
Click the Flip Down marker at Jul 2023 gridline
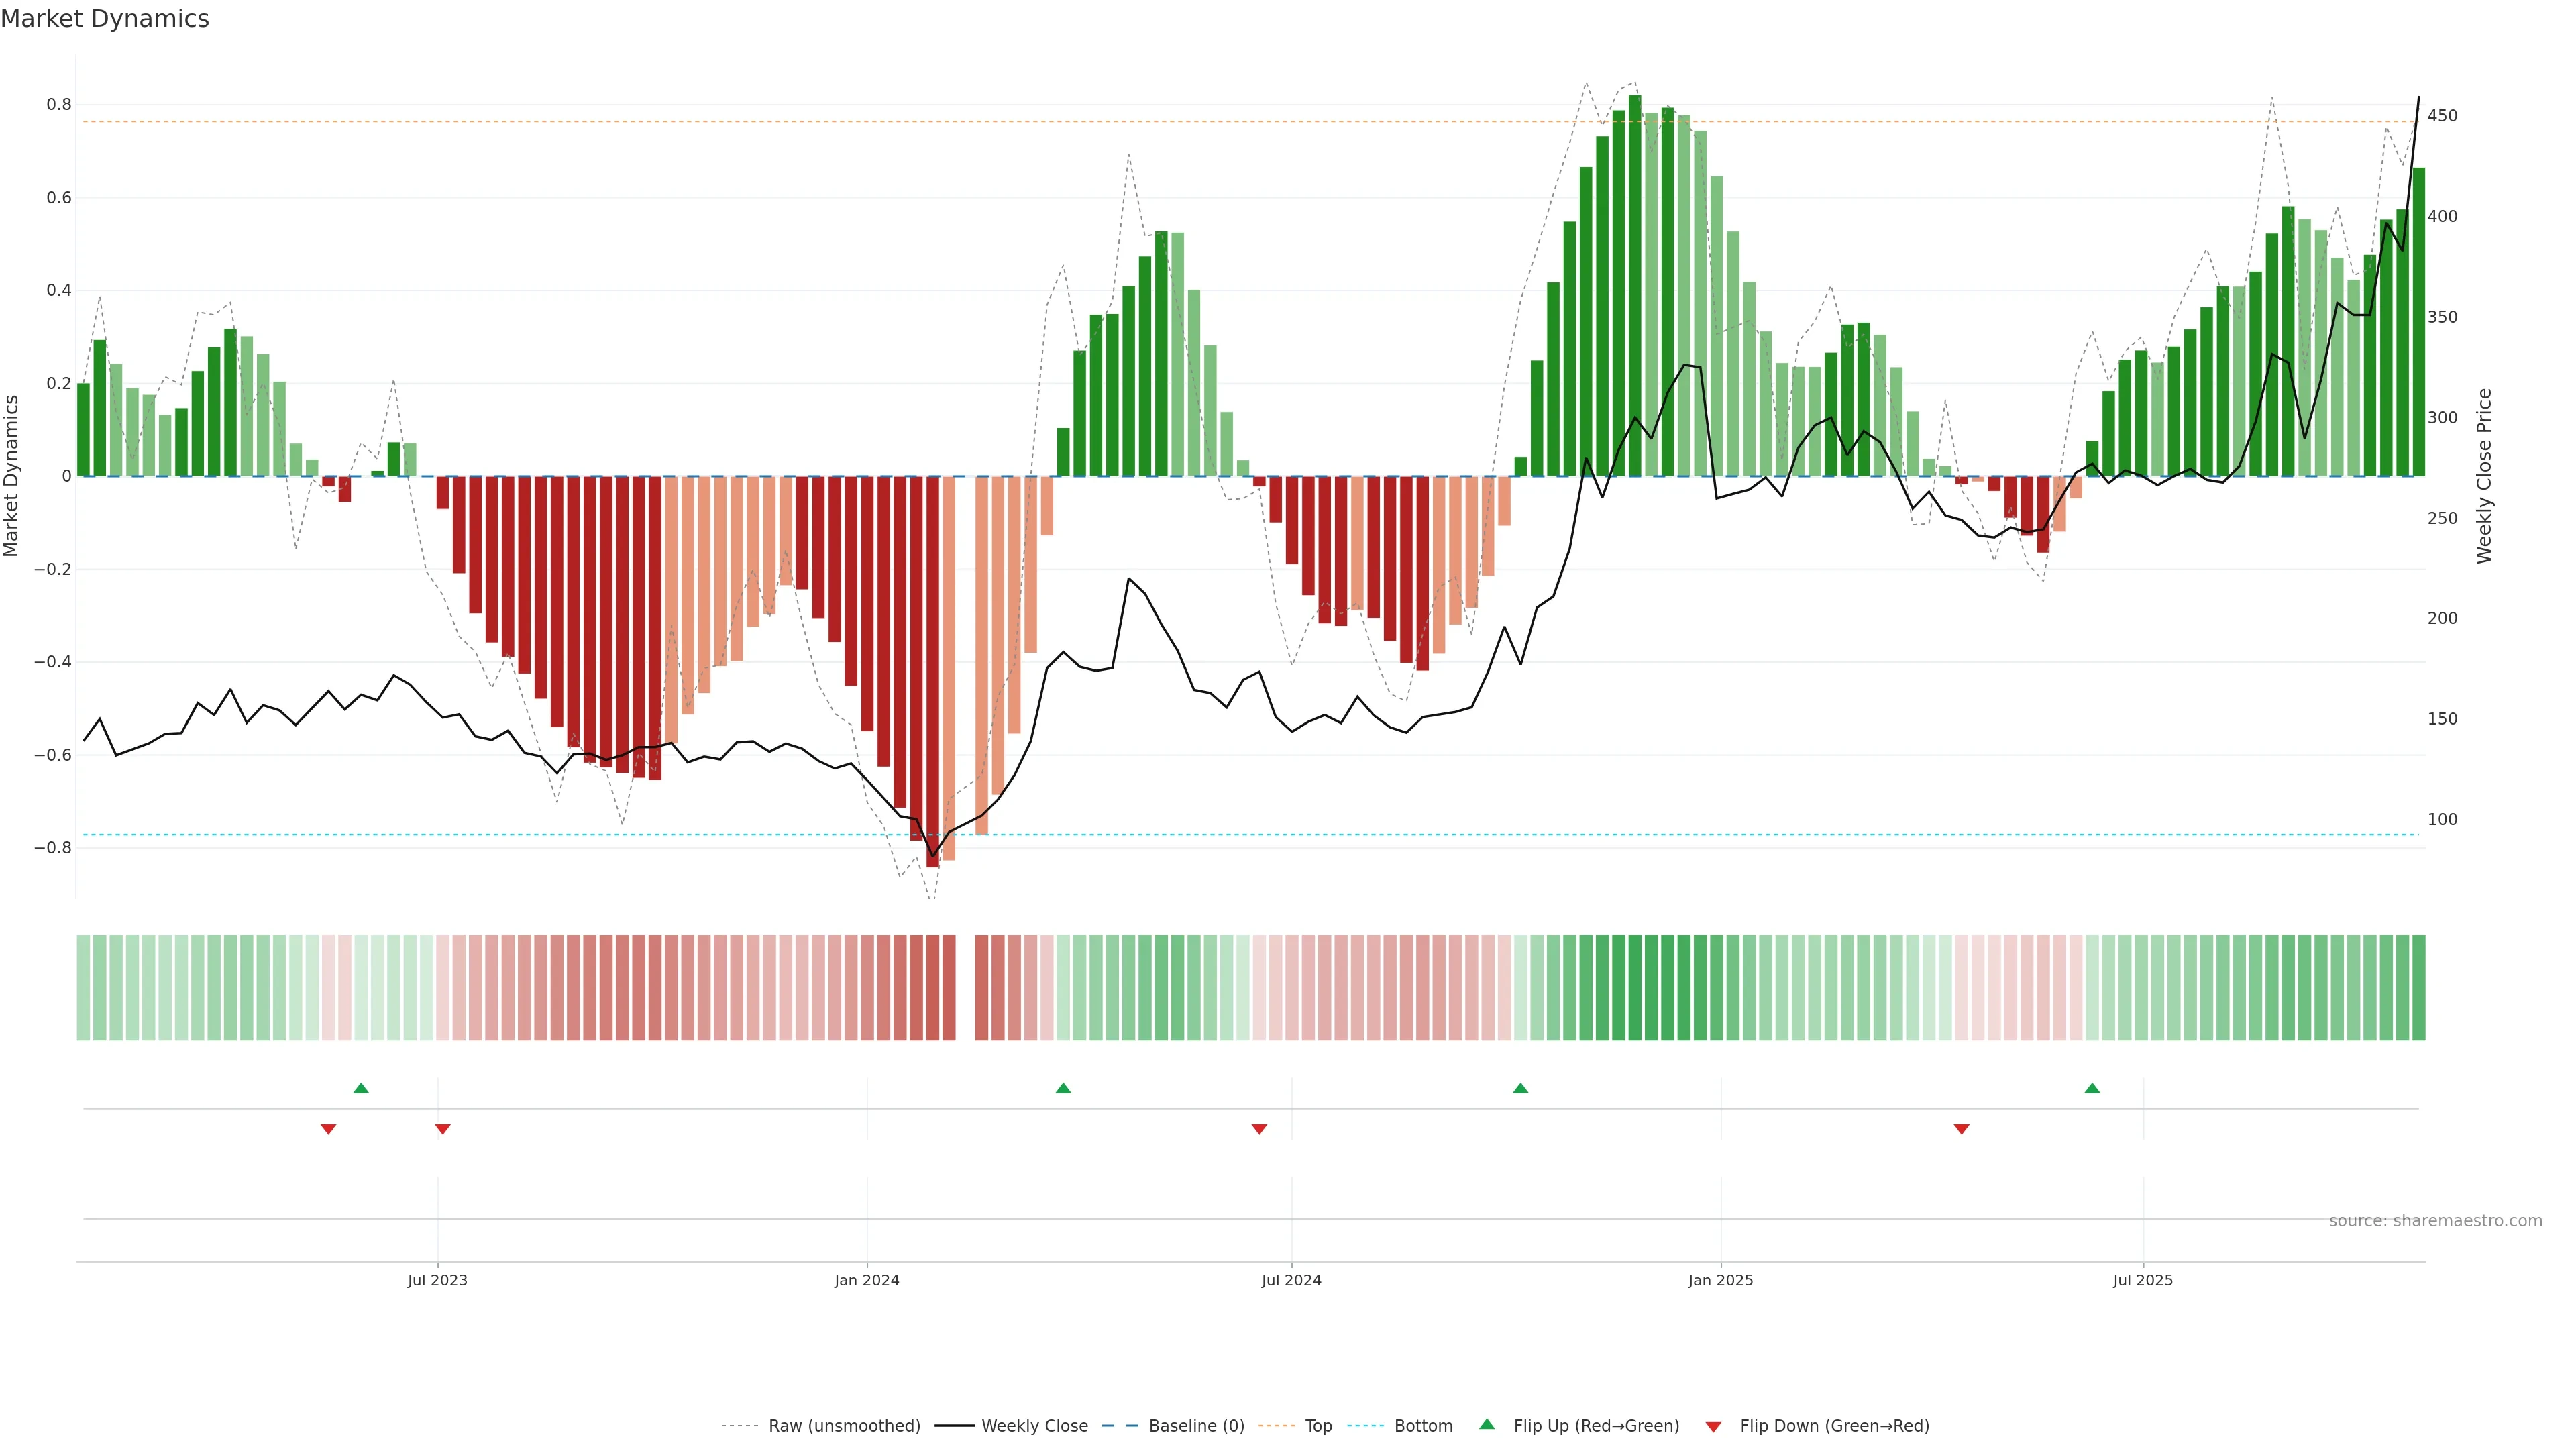tap(442, 1129)
